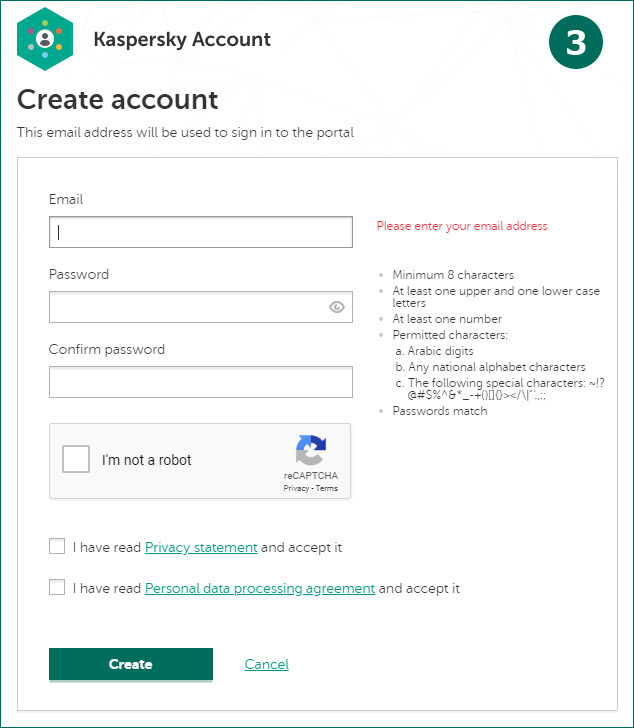Click the Kaspersky Account title text
The height and width of the screenshot is (728, 634).
(x=181, y=40)
